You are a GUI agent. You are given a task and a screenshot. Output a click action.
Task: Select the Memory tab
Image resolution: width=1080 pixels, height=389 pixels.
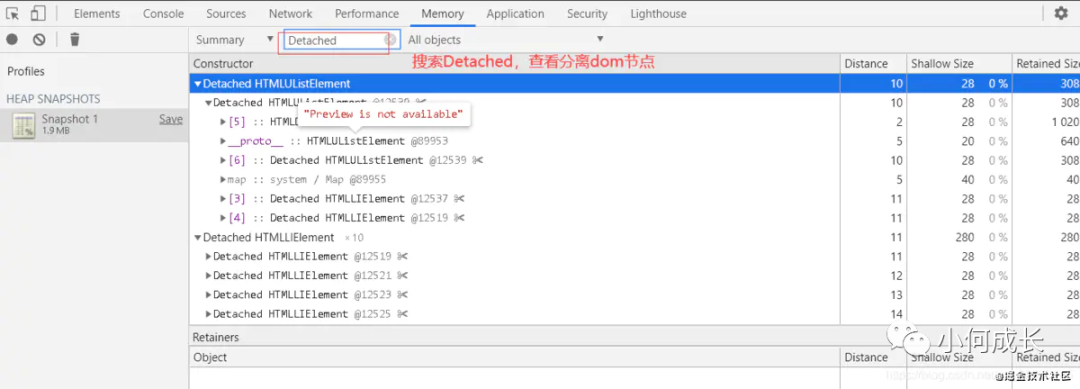coord(443,14)
